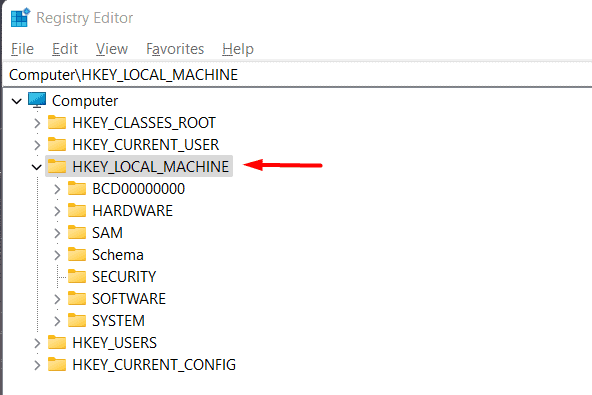Click the Schema folder icon
The width and height of the screenshot is (592, 395).
tap(77, 255)
